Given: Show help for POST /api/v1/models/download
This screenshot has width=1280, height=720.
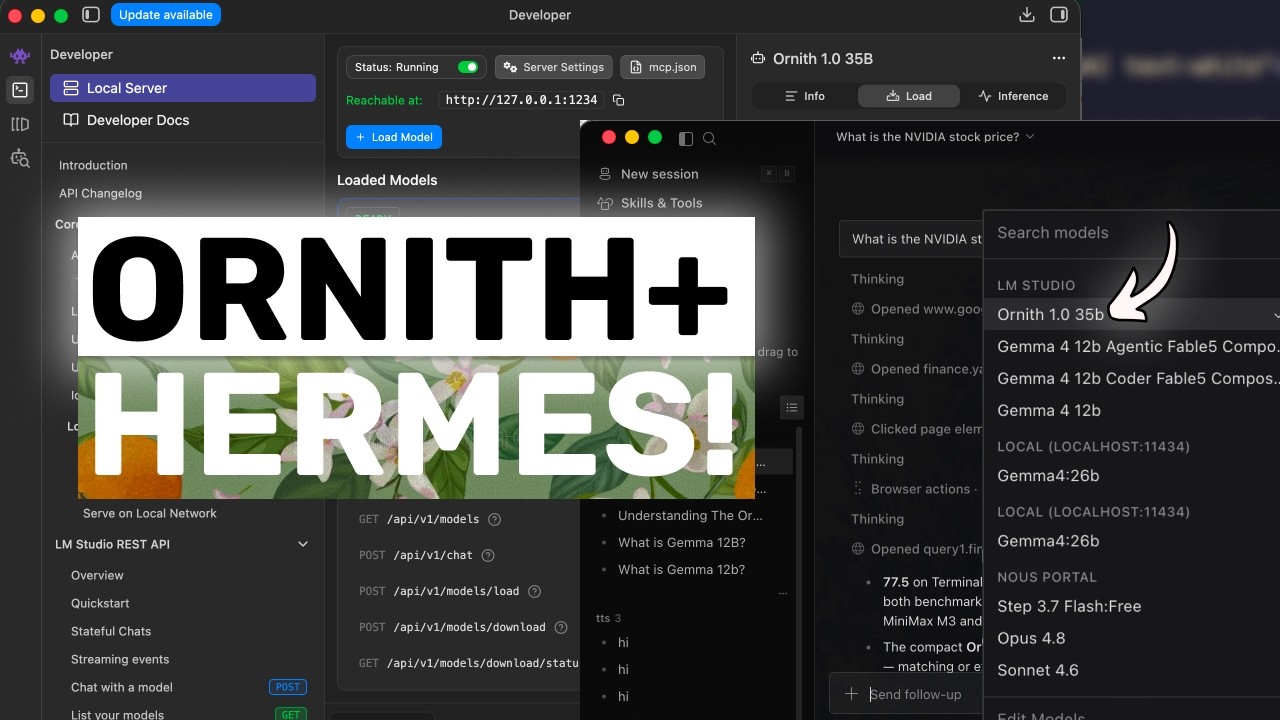Looking at the screenshot, I should (561, 627).
